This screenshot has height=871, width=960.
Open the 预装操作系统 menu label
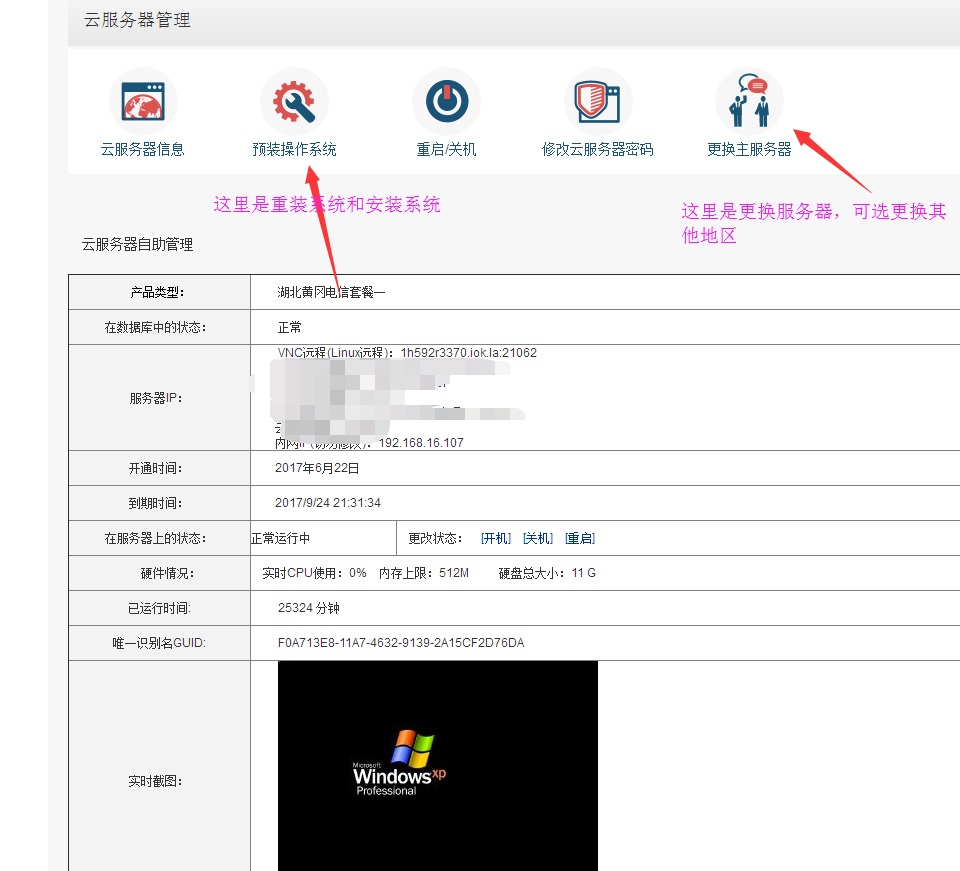point(294,150)
